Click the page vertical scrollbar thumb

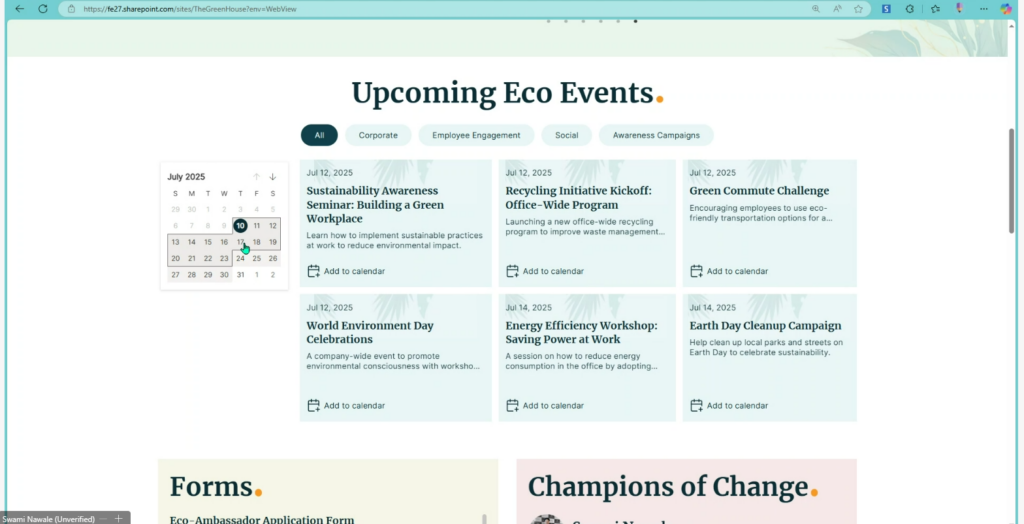click(x=1012, y=181)
